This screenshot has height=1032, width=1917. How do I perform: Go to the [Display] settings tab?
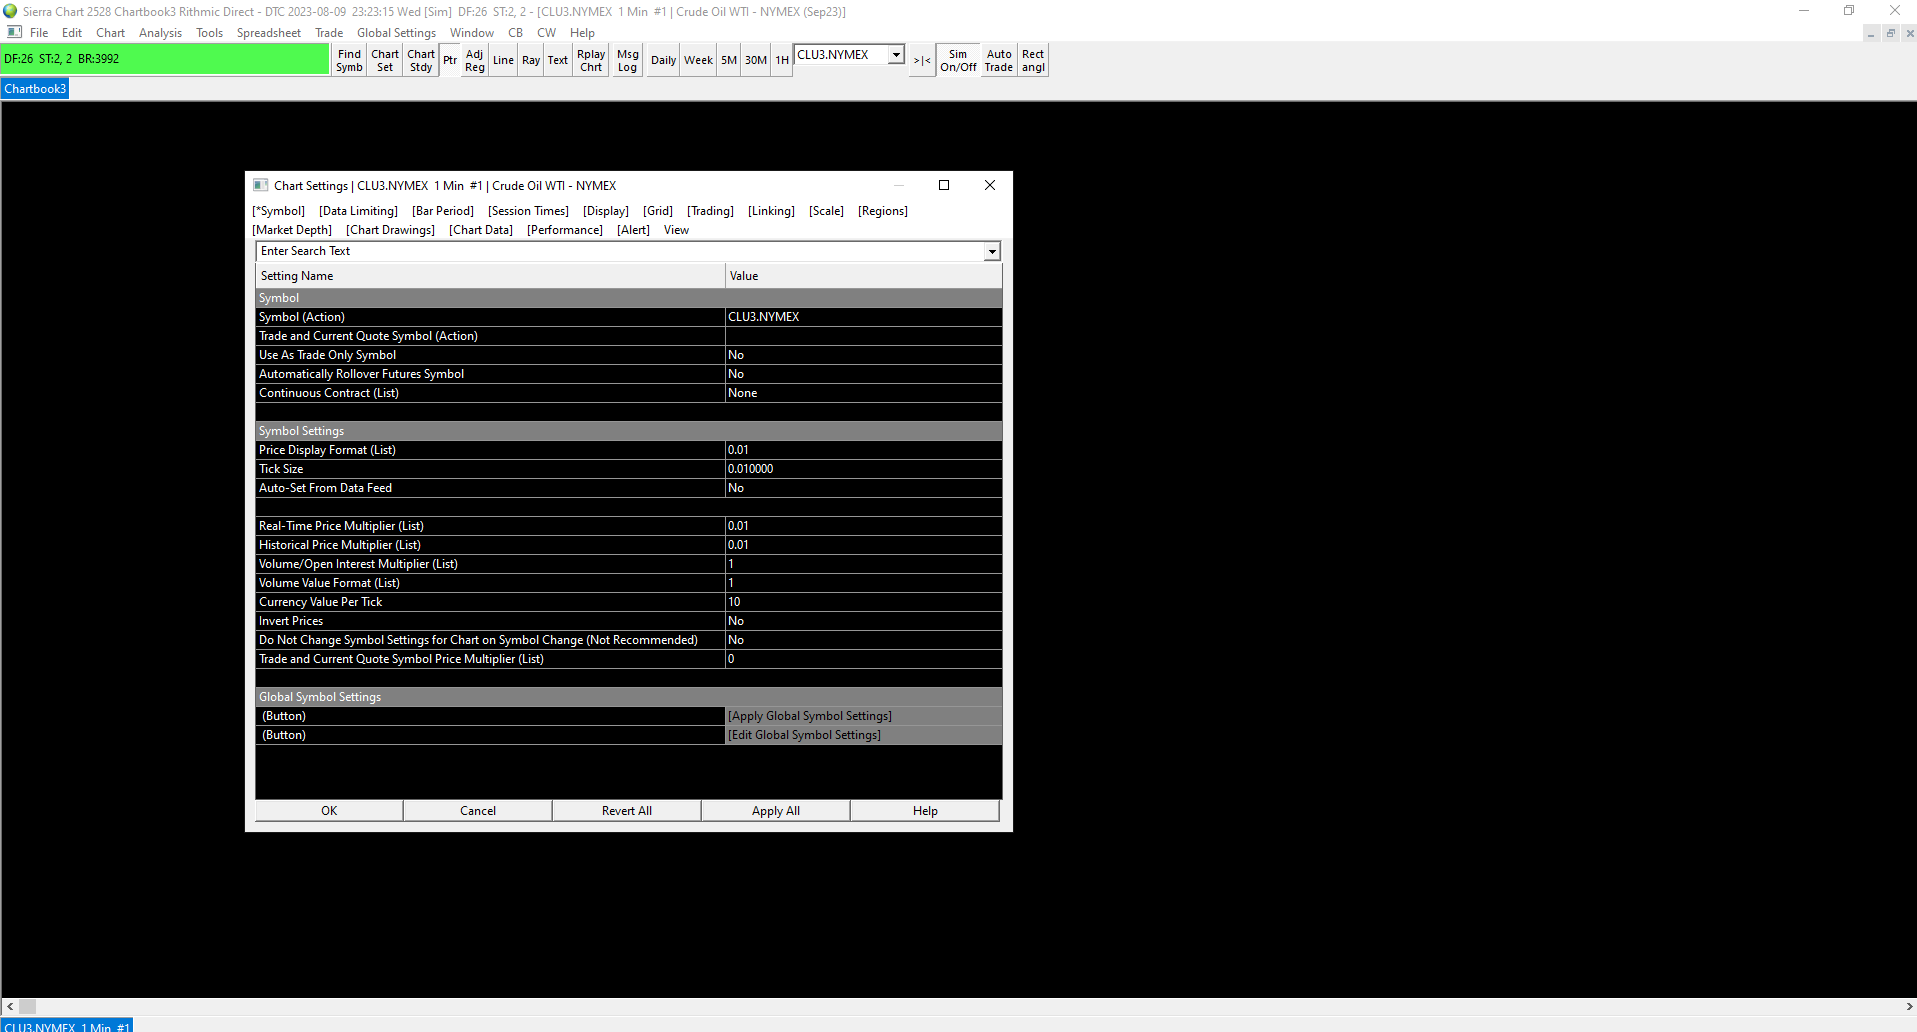tap(606, 211)
